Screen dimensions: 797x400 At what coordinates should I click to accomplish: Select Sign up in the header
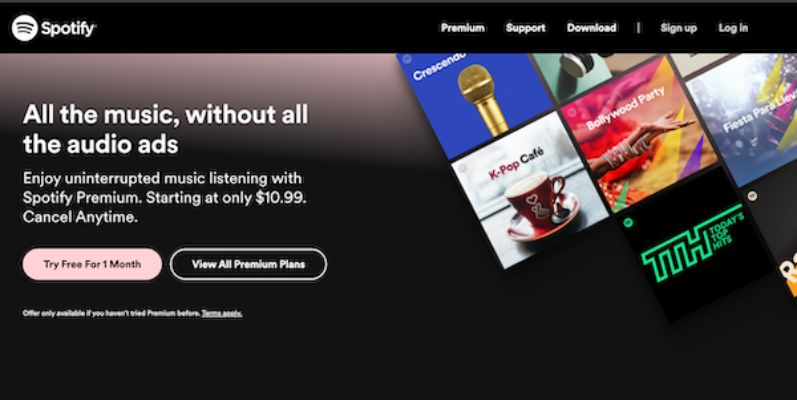[679, 28]
